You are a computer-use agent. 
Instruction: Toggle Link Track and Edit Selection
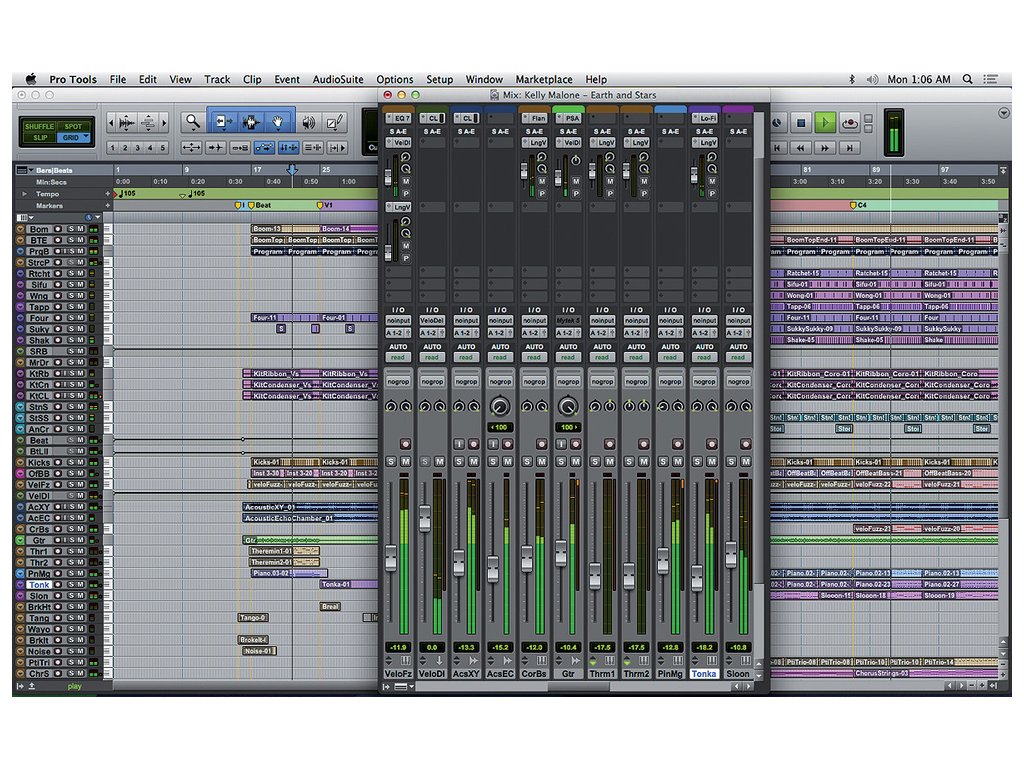click(x=312, y=148)
